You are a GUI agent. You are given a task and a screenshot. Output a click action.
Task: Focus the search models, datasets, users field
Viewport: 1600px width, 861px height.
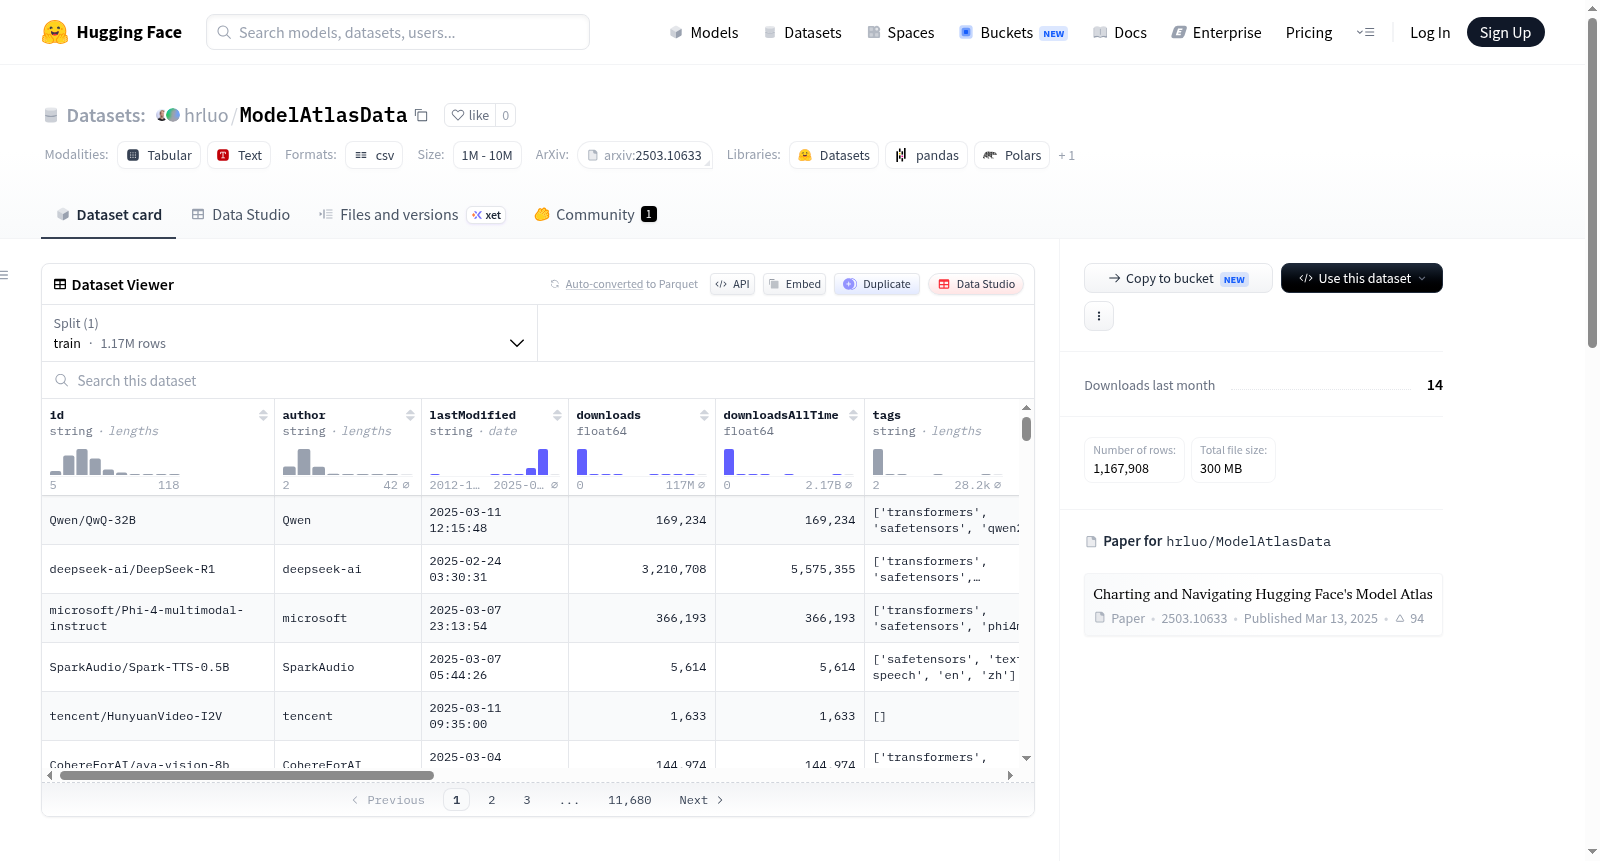398,32
